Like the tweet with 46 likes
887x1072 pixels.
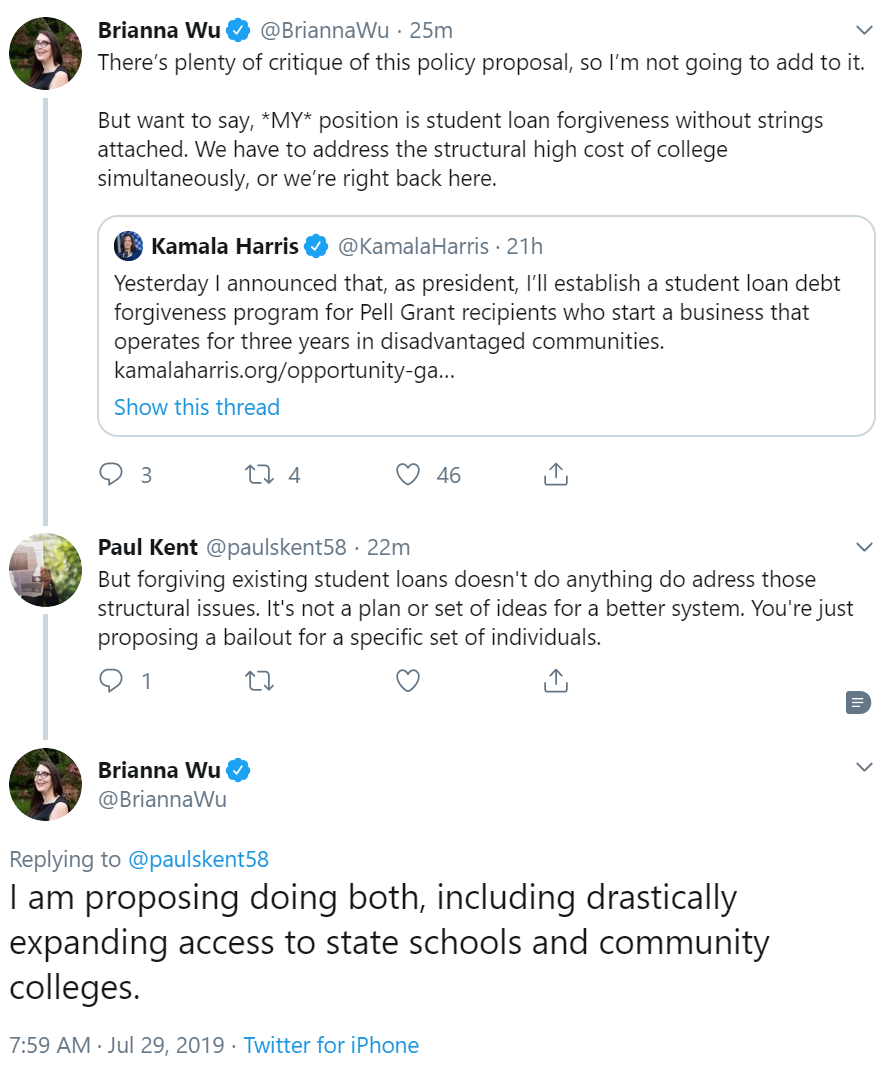(x=408, y=474)
